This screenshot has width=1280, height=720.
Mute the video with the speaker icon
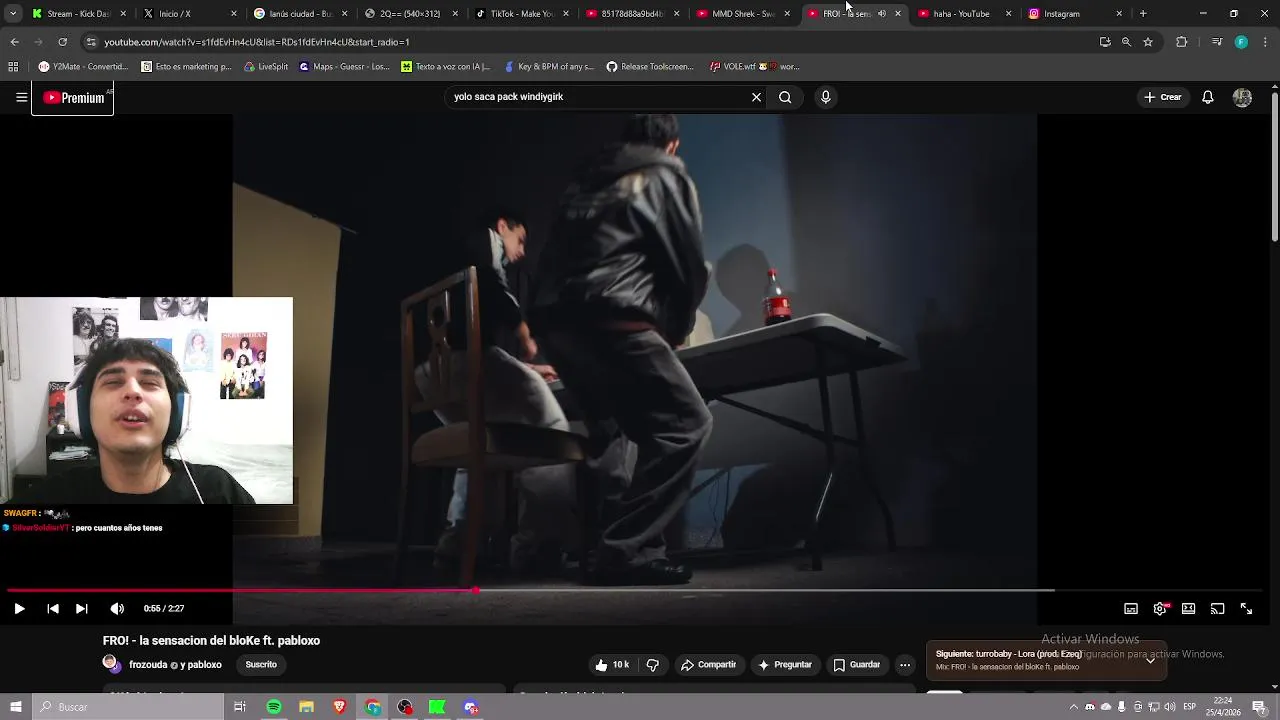[x=117, y=608]
